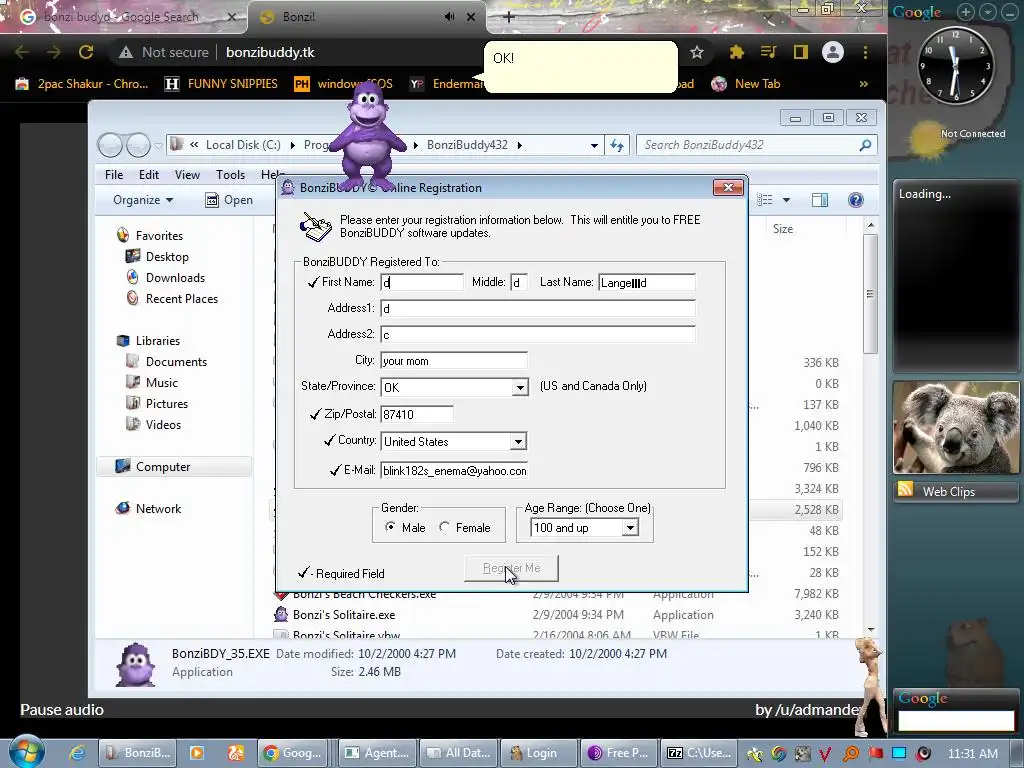Screen dimensions: 1024x768
Task: Refresh the Explorer address bar
Action: 617,145
